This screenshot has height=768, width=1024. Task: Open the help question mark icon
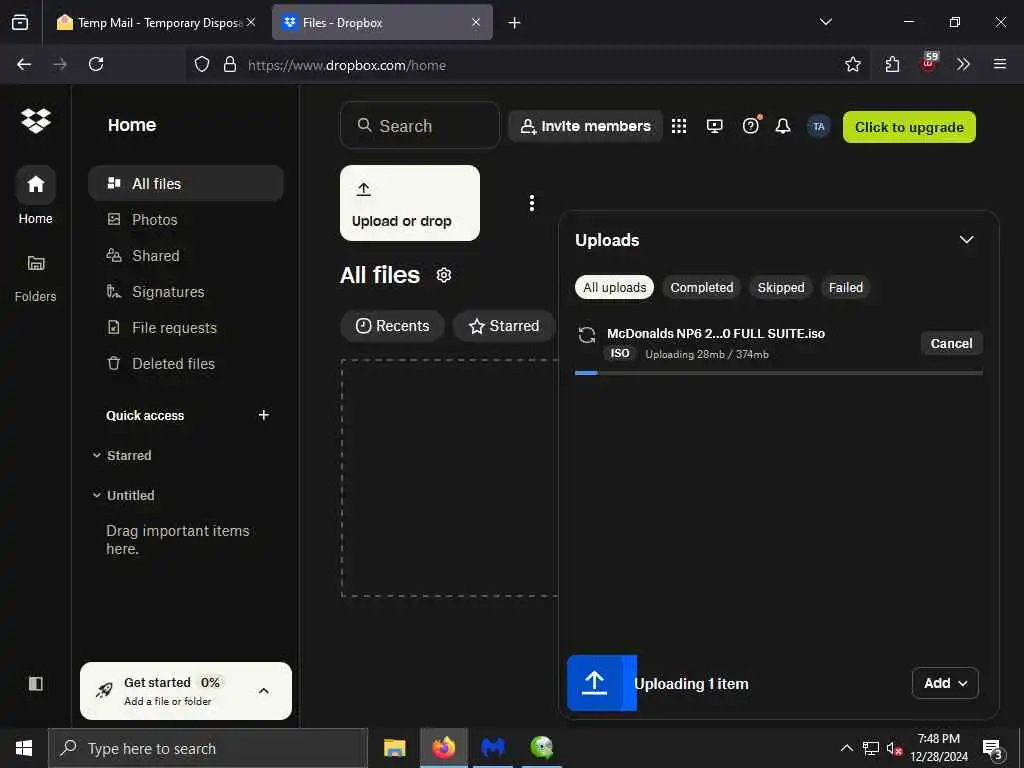[x=751, y=125]
